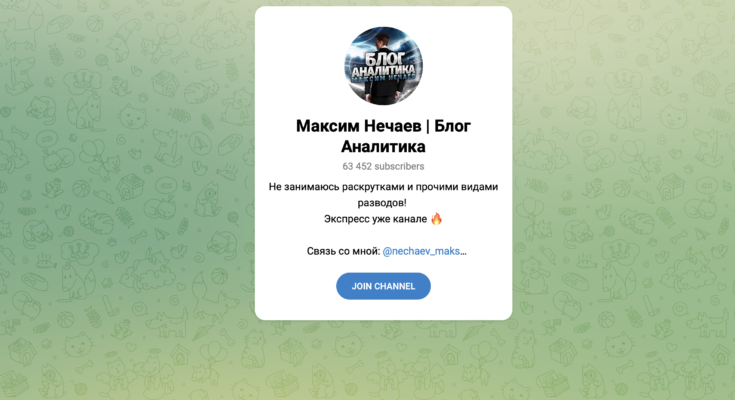Click the 63 452 subscribers count
This screenshot has width=735, height=400.
[x=383, y=166]
